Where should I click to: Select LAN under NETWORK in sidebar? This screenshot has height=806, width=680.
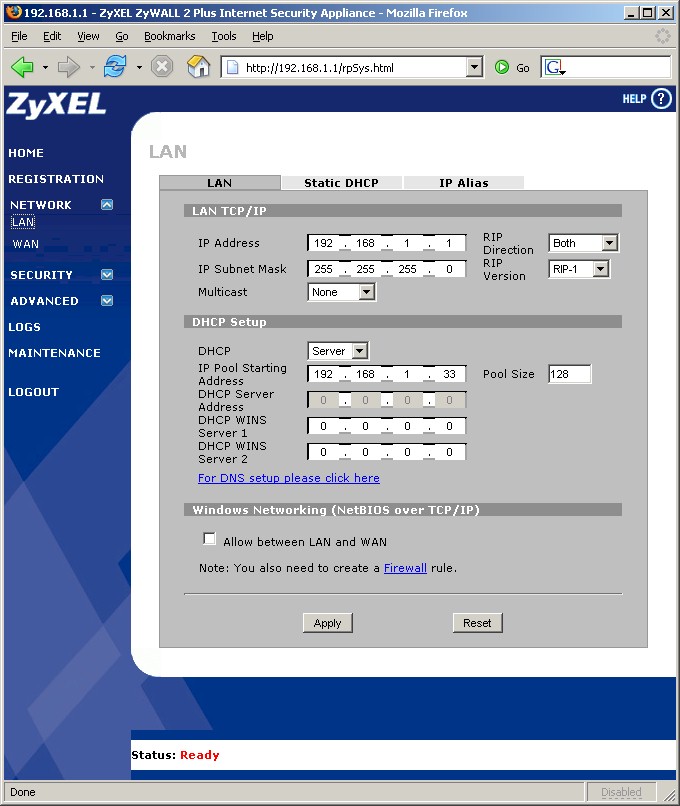pyautogui.click(x=23, y=222)
